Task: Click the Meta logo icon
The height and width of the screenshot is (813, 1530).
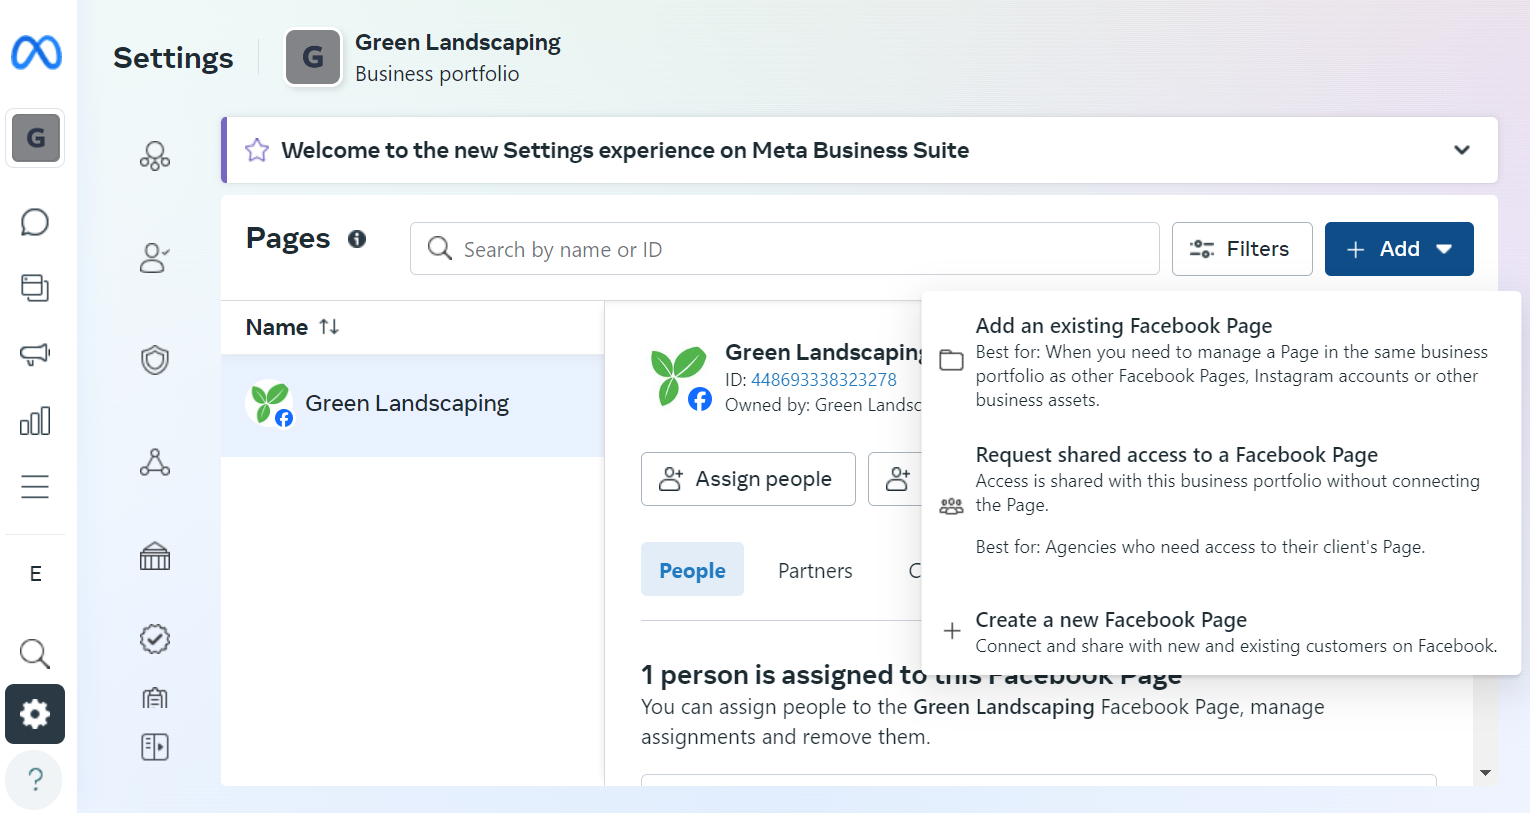Action: [36, 53]
